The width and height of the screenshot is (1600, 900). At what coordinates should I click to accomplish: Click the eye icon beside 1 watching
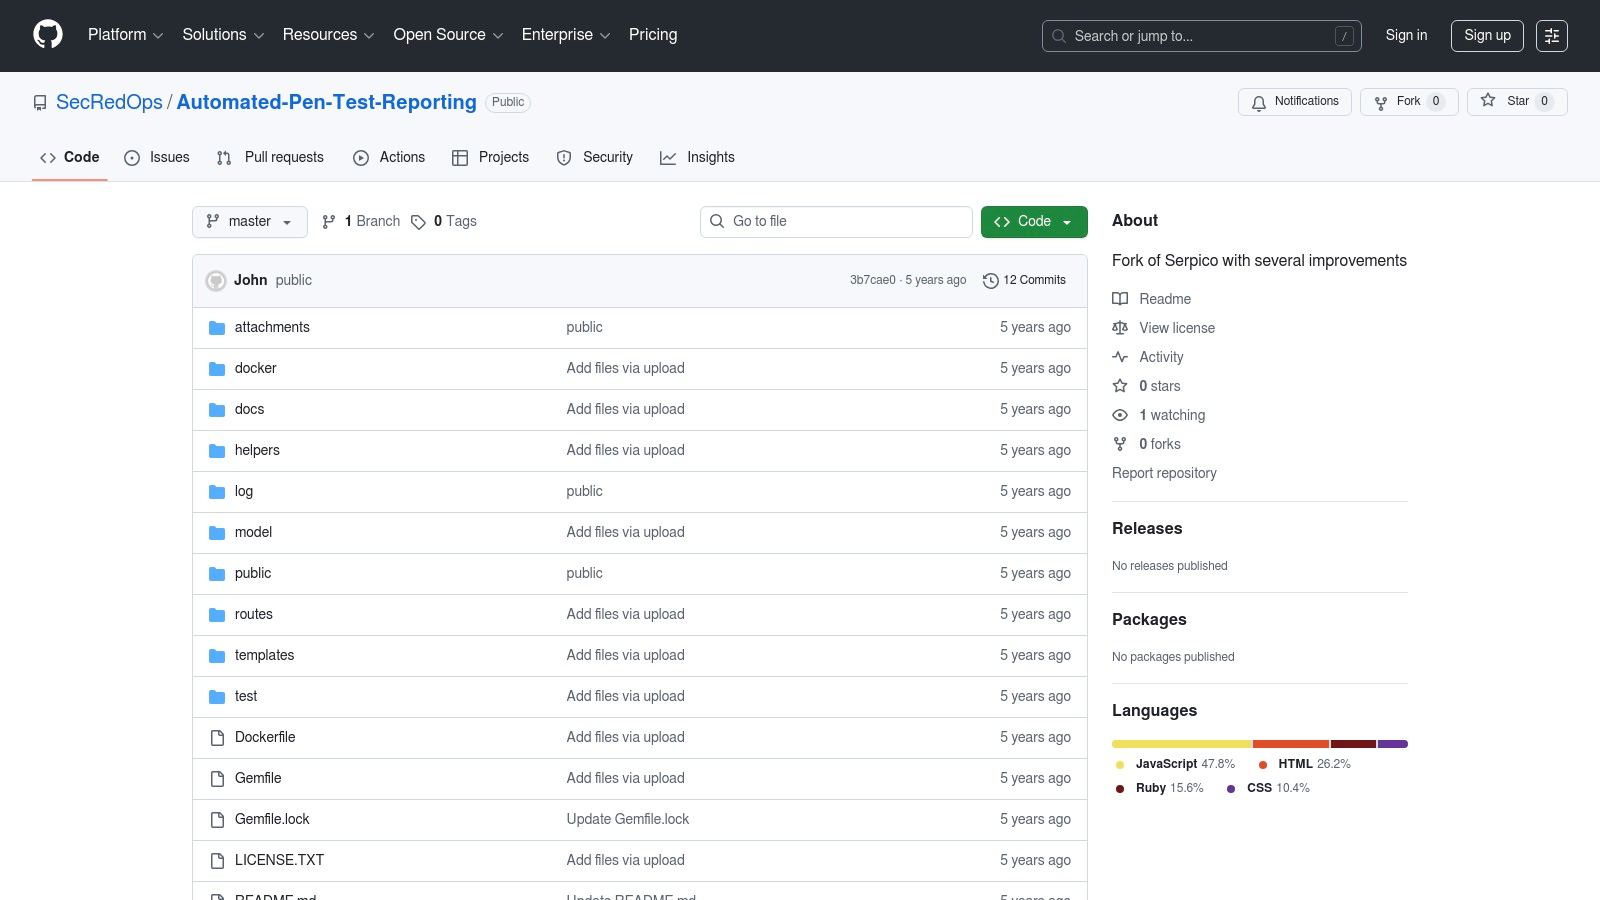pos(1120,415)
